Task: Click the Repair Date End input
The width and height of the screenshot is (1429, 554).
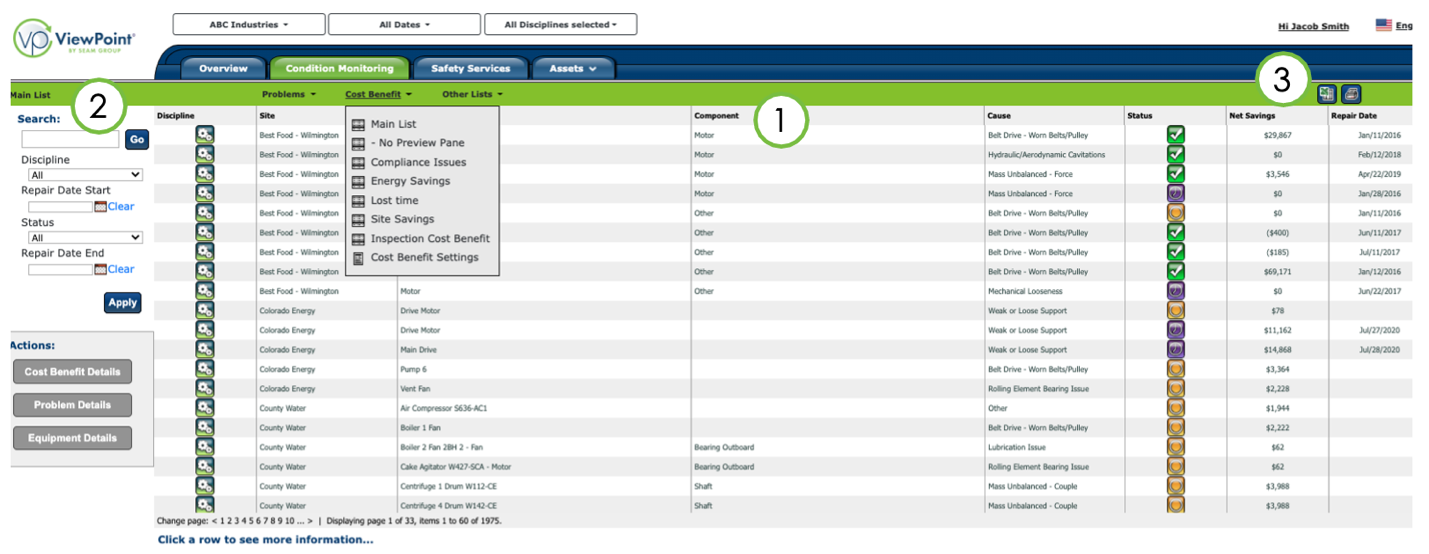Action: pyautogui.click(x=61, y=269)
